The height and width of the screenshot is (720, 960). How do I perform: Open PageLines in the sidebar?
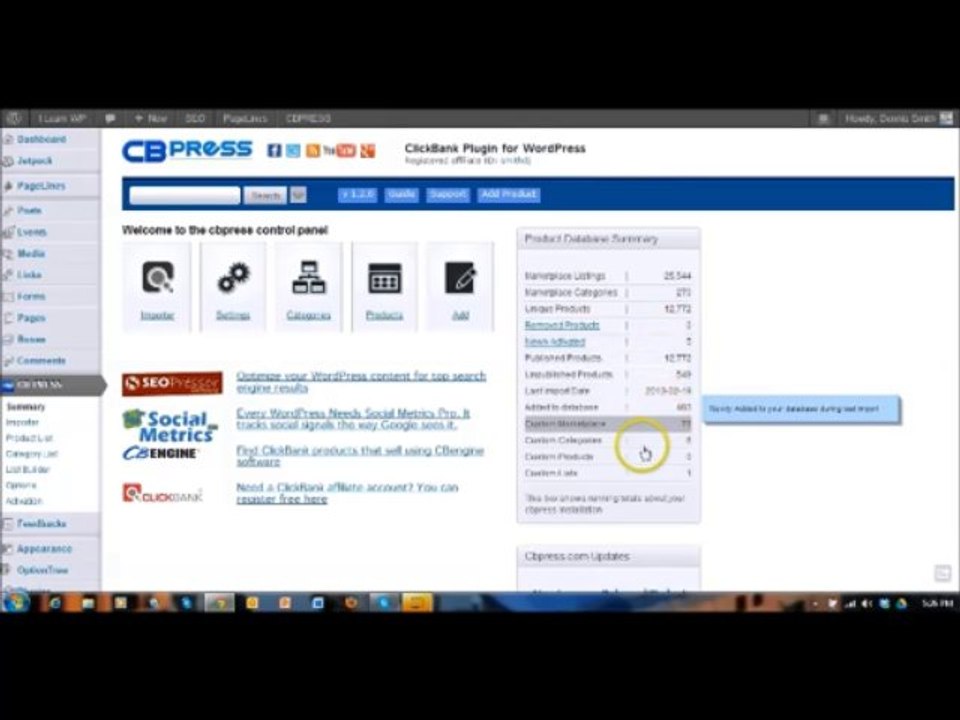tap(41, 186)
